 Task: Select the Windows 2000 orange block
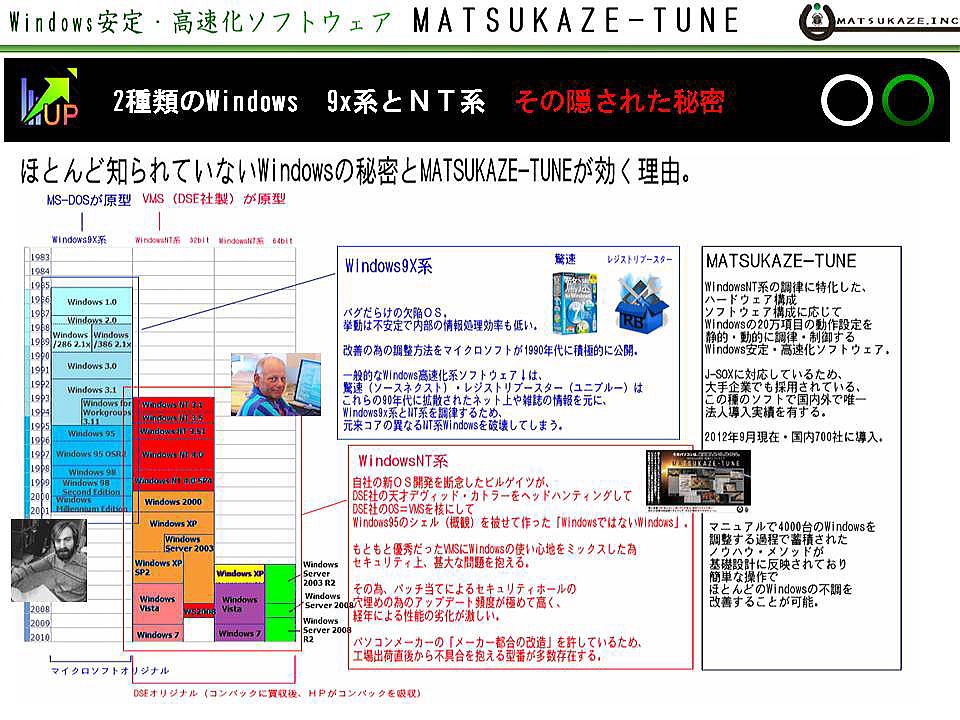click(x=173, y=502)
